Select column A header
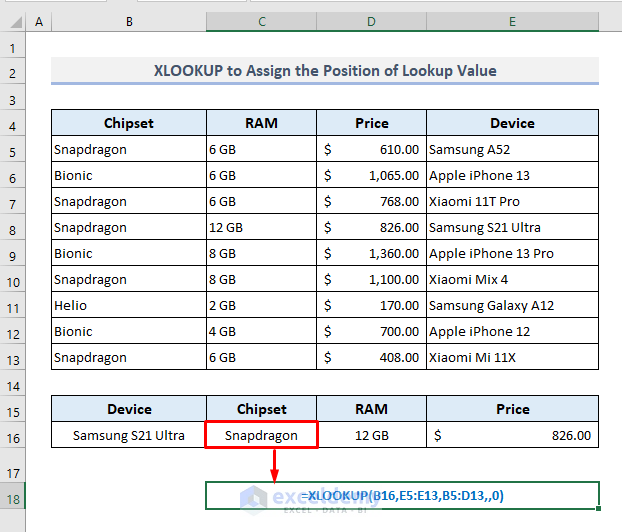The height and width of the screenshot is (532, 622). [39, 21]
